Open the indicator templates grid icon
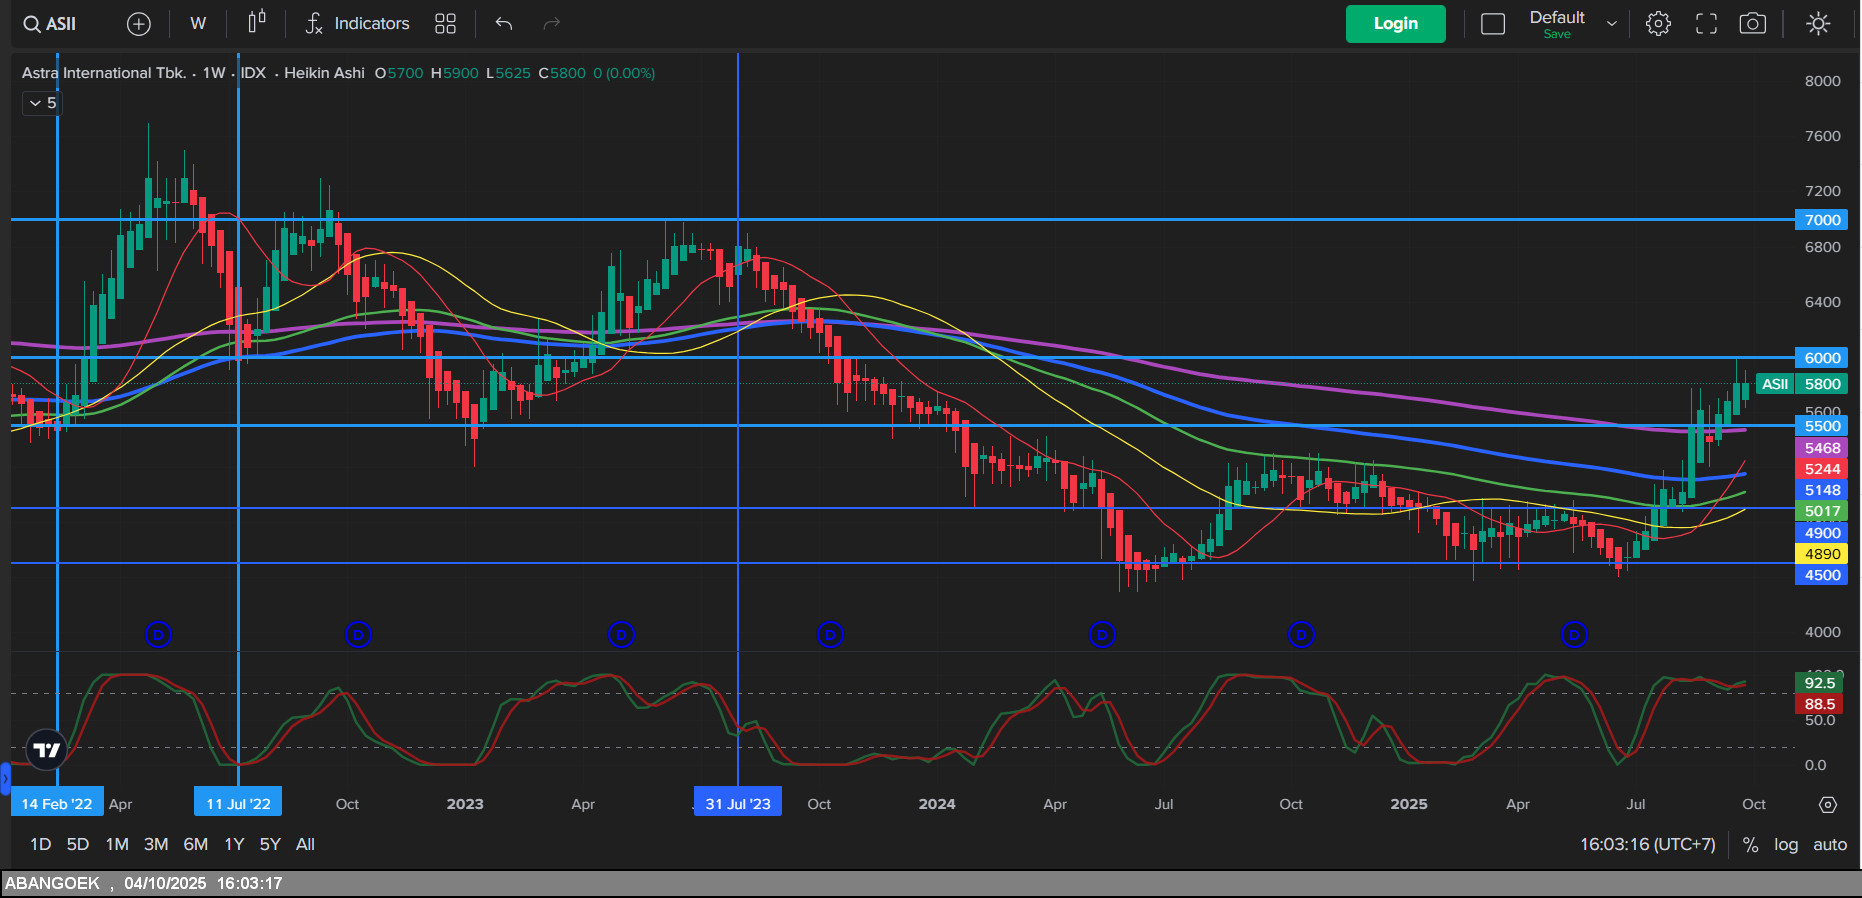The image size is (1862, 898). (x=445, y=24)
